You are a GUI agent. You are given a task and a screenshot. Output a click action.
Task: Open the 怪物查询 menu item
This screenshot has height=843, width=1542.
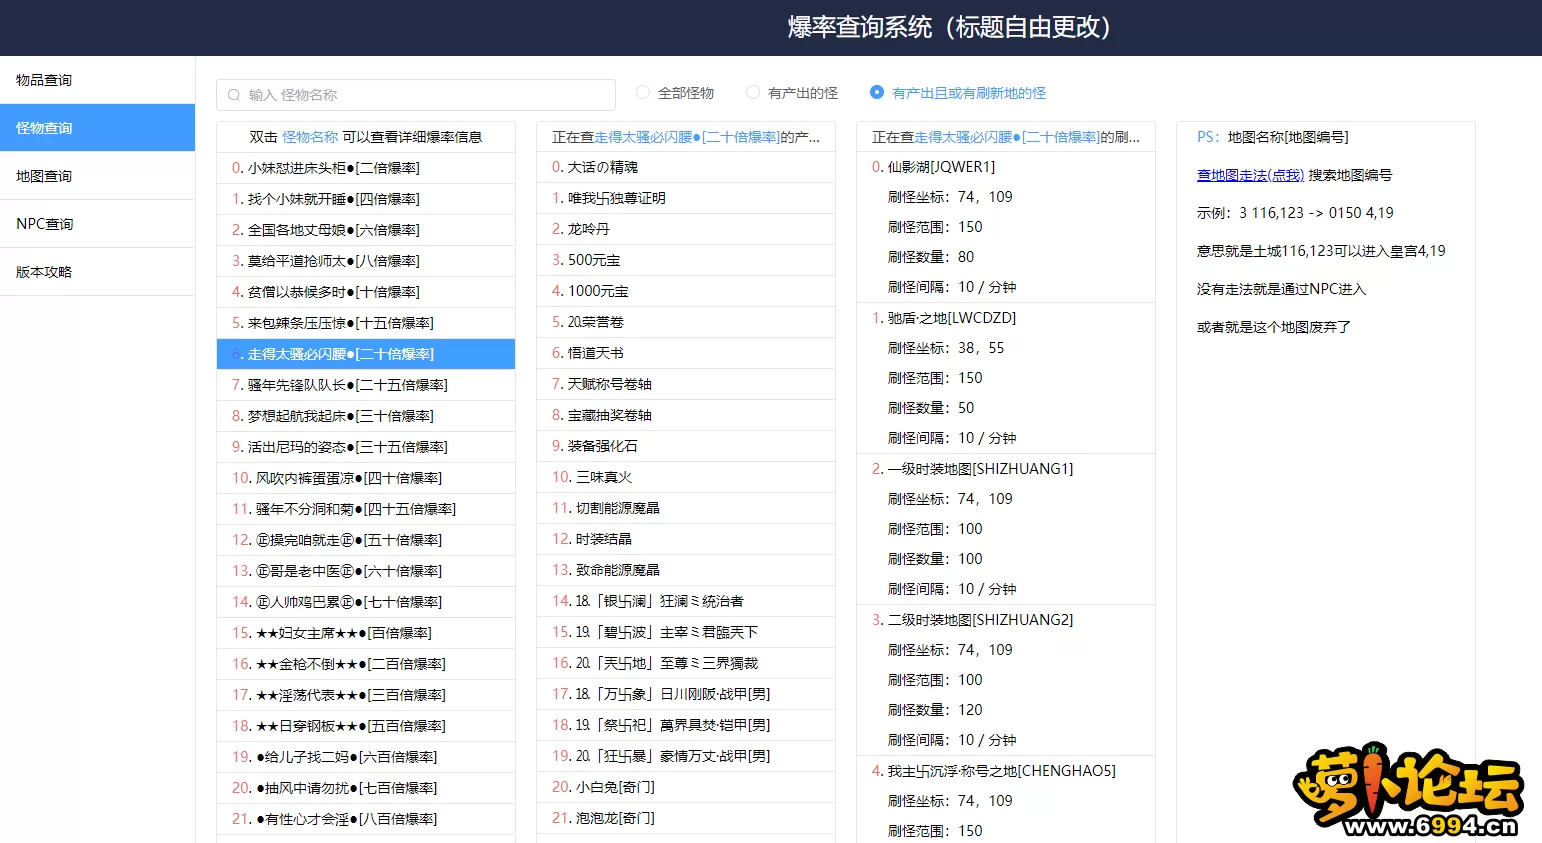(97, 128)
